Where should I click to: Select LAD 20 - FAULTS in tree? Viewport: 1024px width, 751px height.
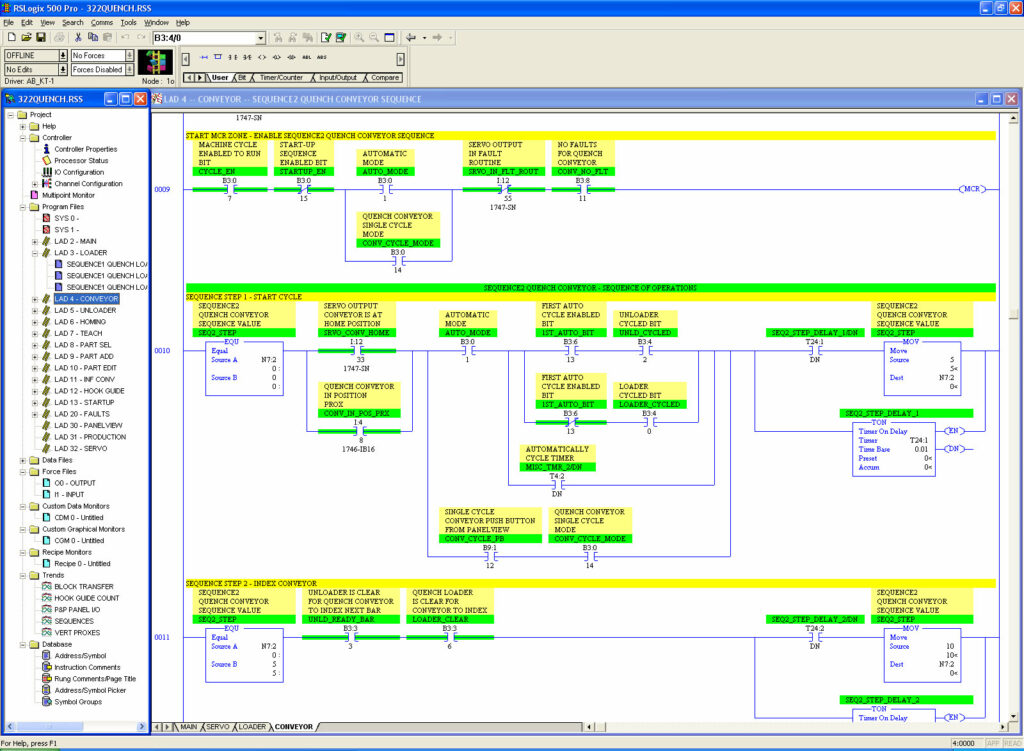coord(82,414)
